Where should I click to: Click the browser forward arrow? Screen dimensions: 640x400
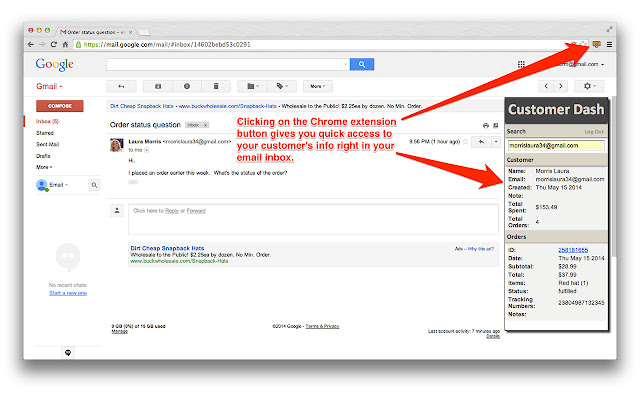click(x=42, y=44)
